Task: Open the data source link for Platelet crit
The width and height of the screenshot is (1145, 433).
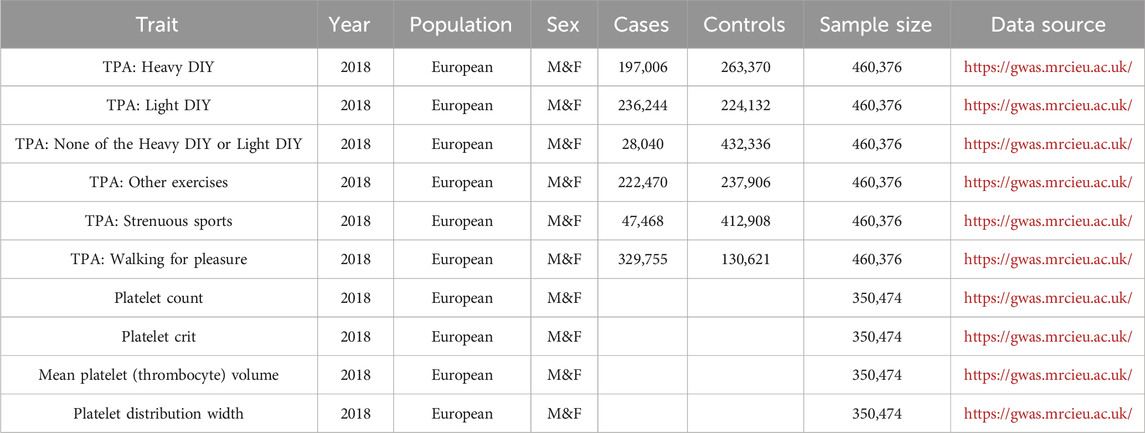Action: pos(1048,337)
